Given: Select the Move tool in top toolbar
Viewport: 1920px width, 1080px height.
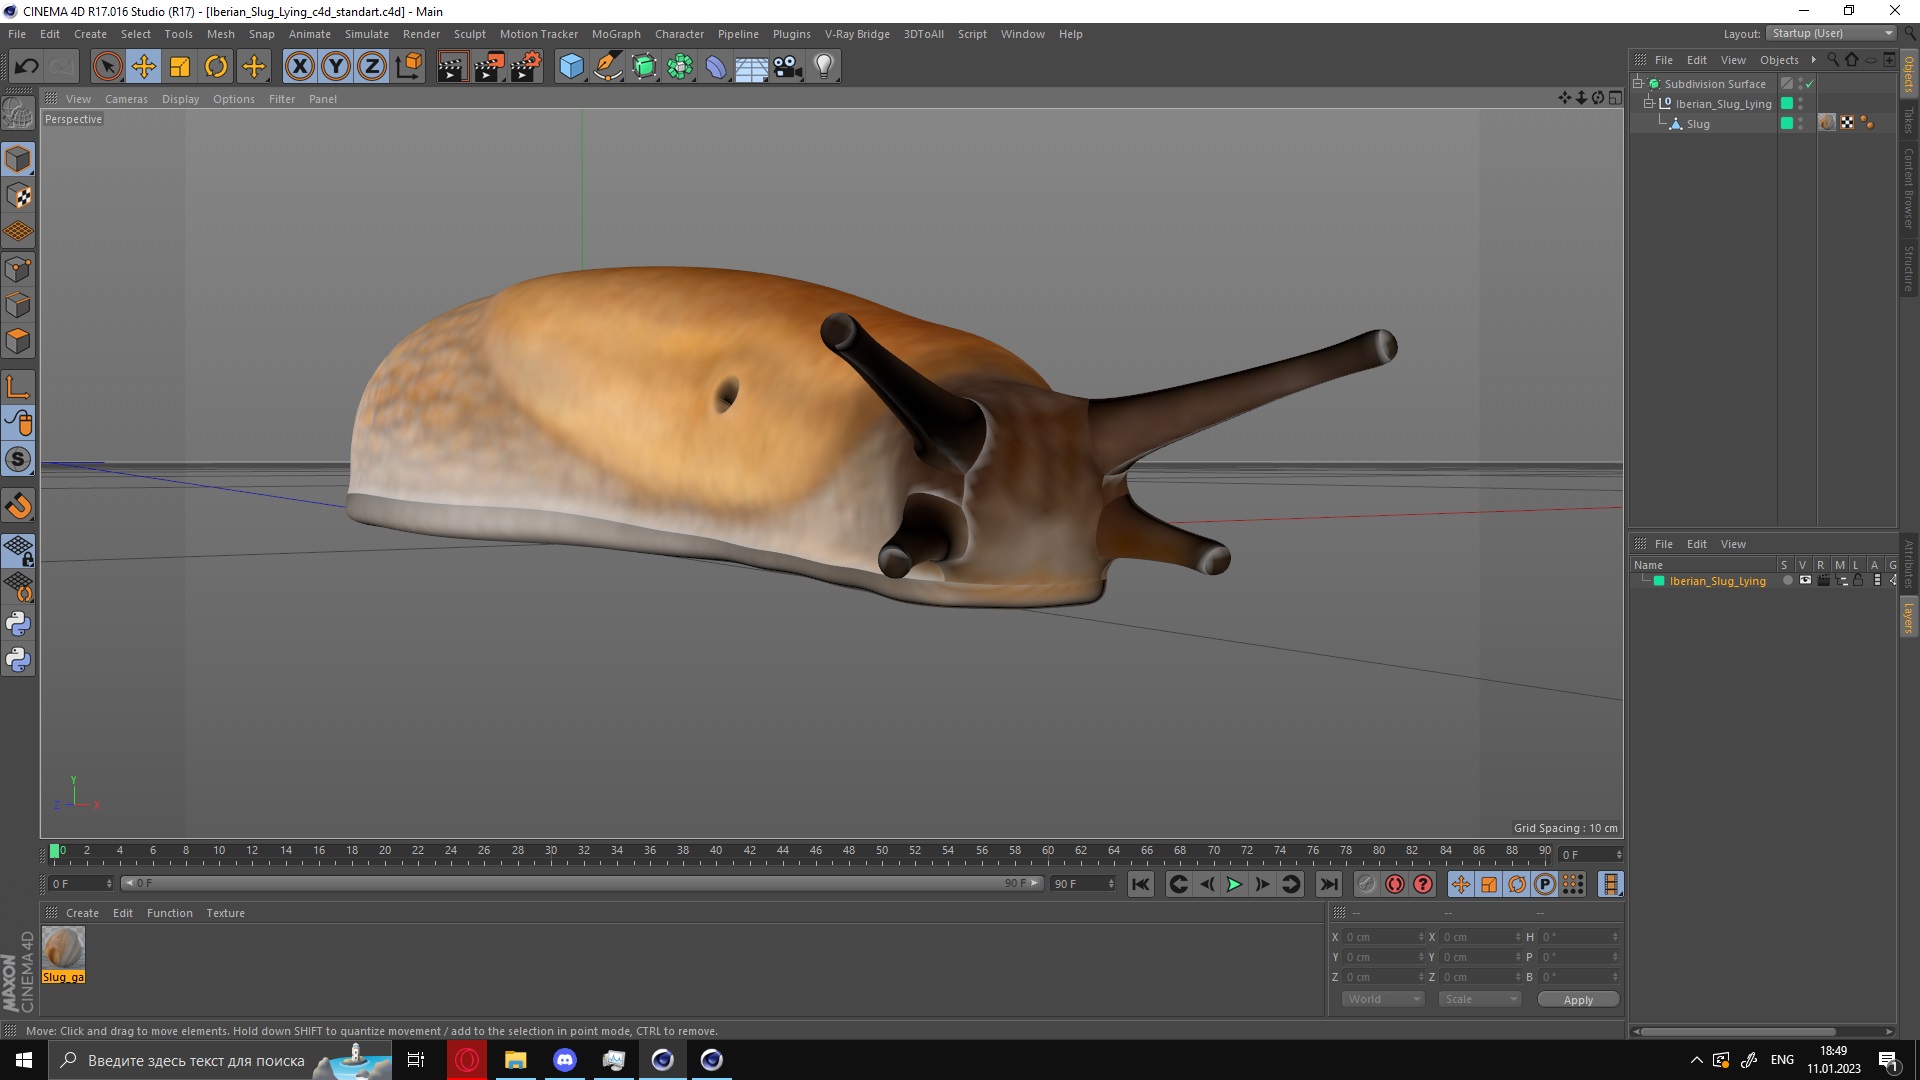Looking at the screenshot, I should coord(143,67).
